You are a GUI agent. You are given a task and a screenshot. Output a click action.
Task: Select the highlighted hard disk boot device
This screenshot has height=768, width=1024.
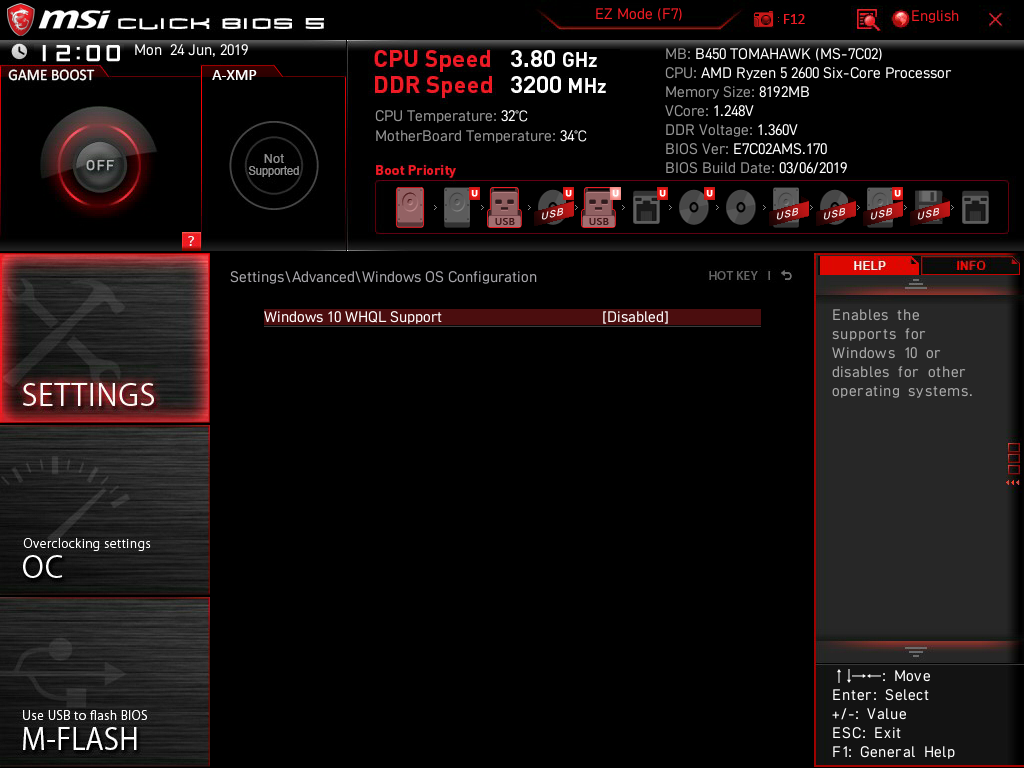point(409,207)
